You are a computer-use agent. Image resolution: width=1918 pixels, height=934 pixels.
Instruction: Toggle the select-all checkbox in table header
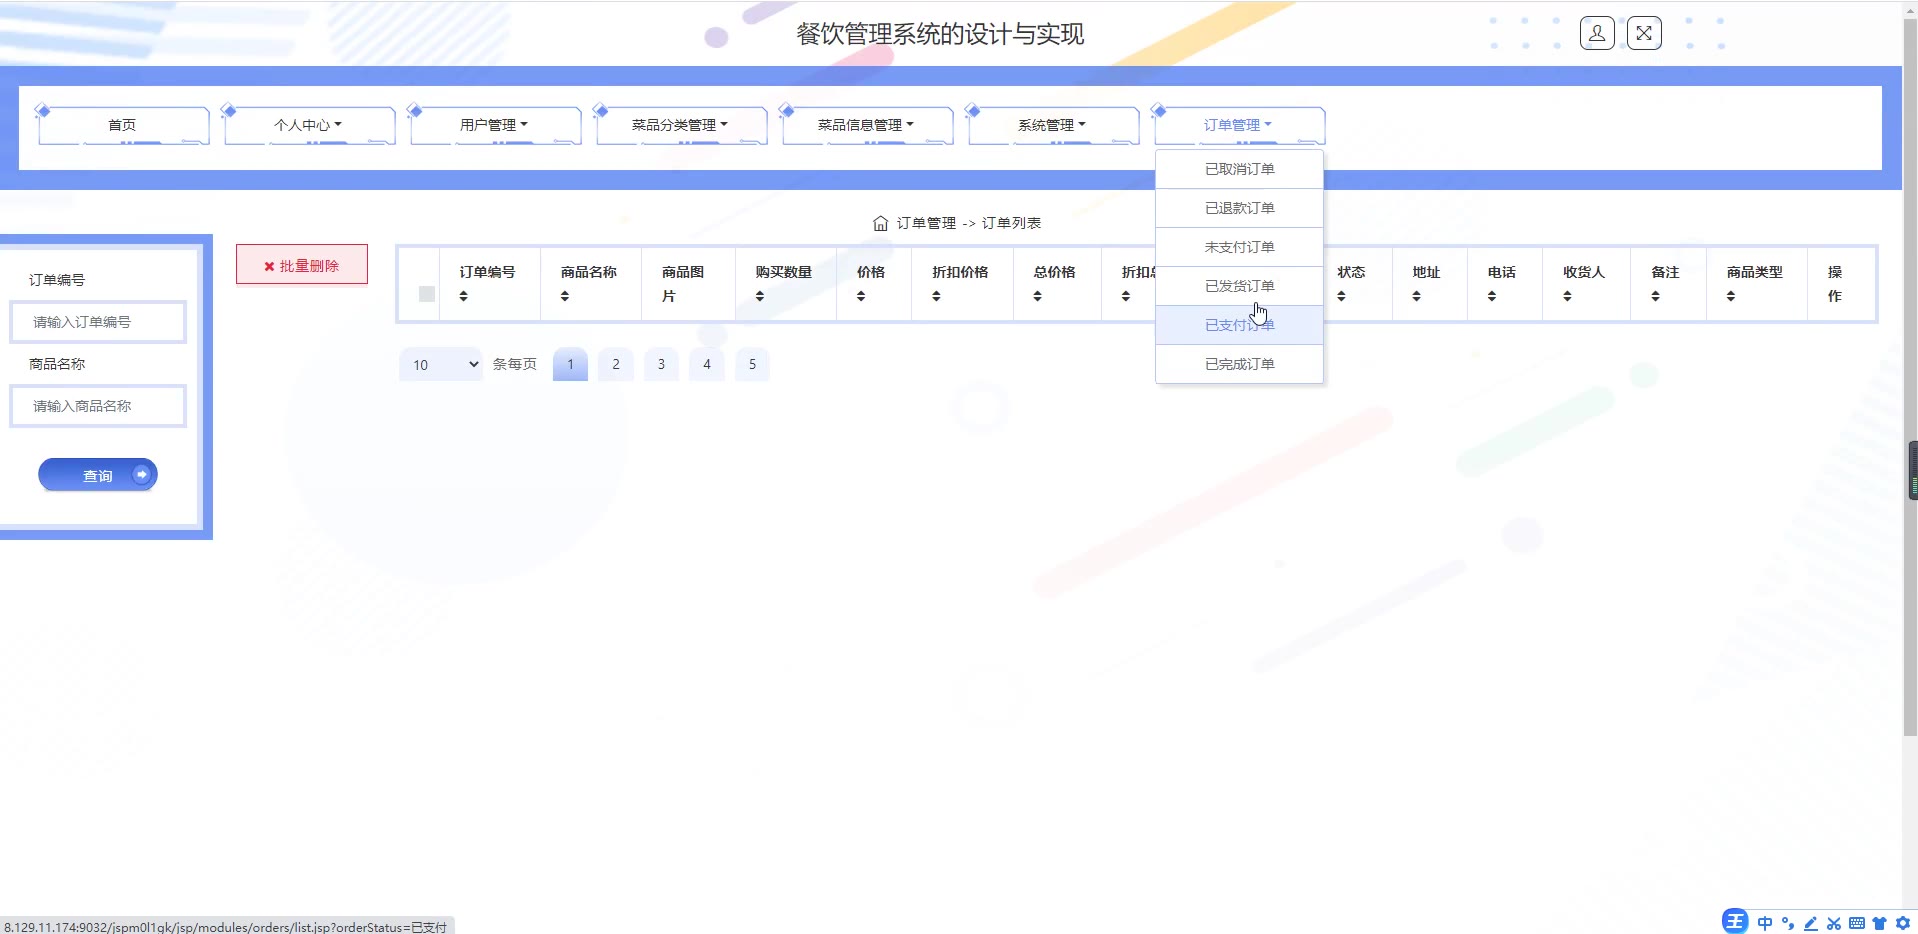tap(427, 294)
